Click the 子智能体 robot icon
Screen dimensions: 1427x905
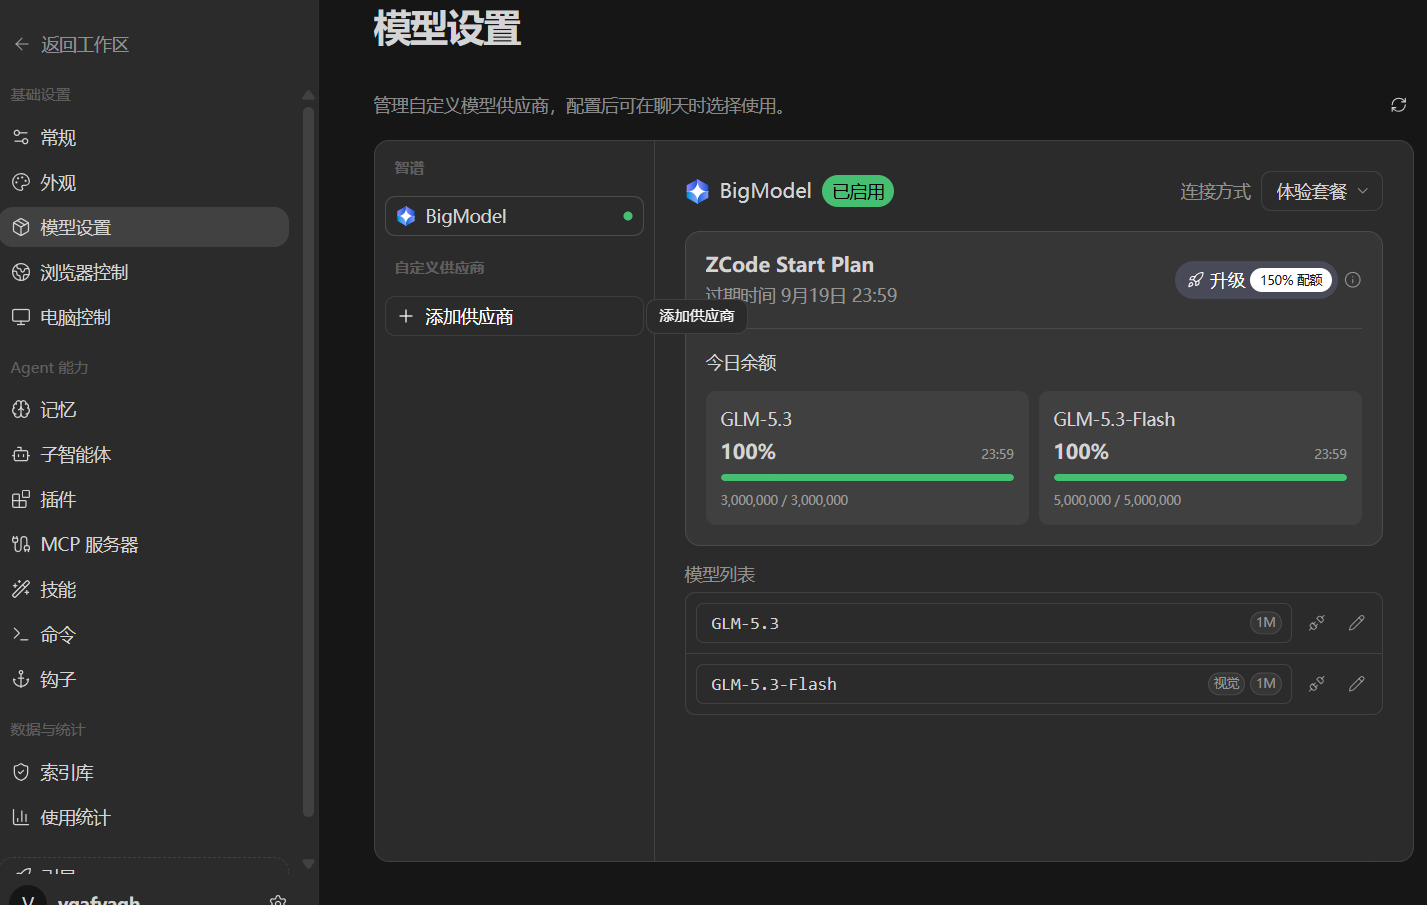point(21,454)
